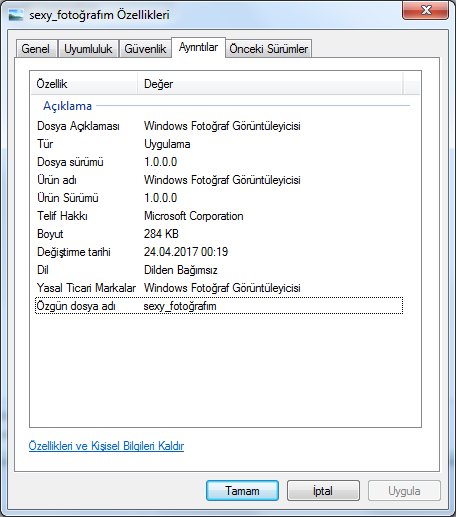Screen dimensions: 457x517
Task: Select the Tür property row
Action: click(219, 144)
